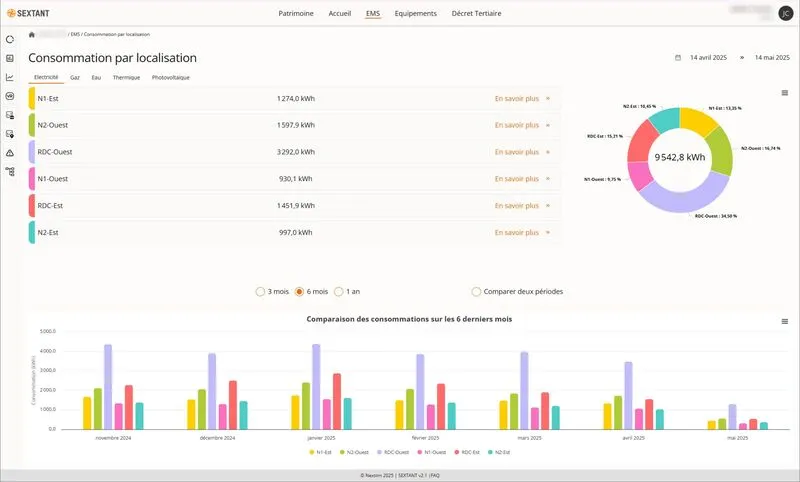Viewport: 800px width, 482px height.
Task: Open the Décret Tertiaire menu
Action: click(x=477, y=13)
